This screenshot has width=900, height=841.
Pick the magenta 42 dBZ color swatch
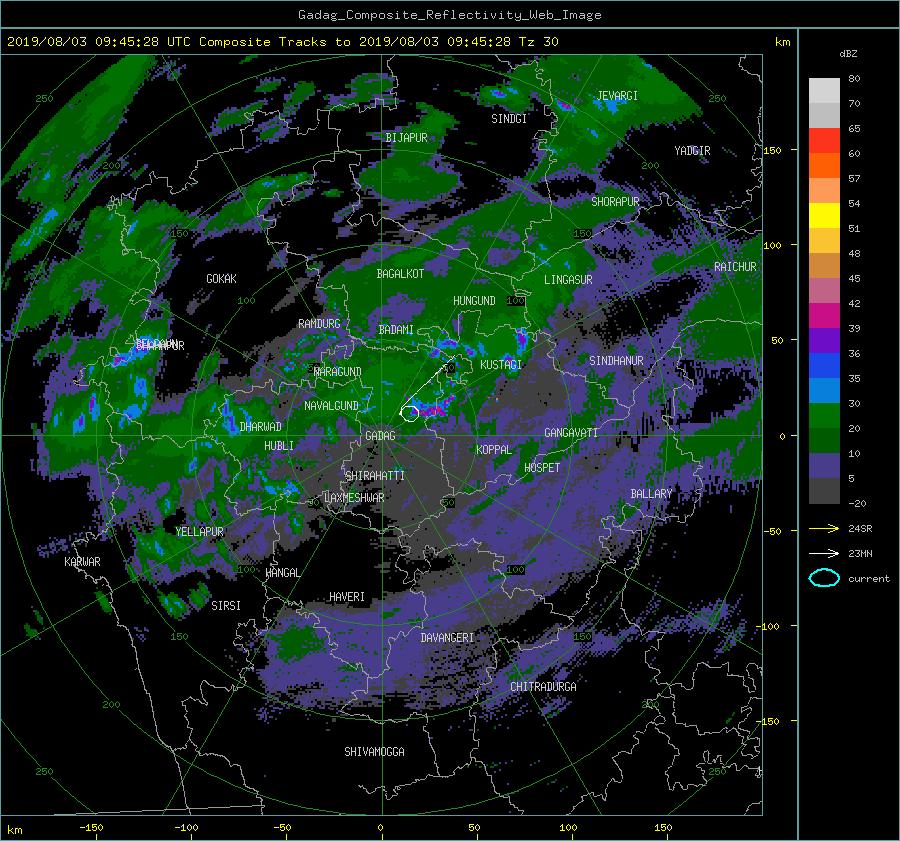point(824,315)
